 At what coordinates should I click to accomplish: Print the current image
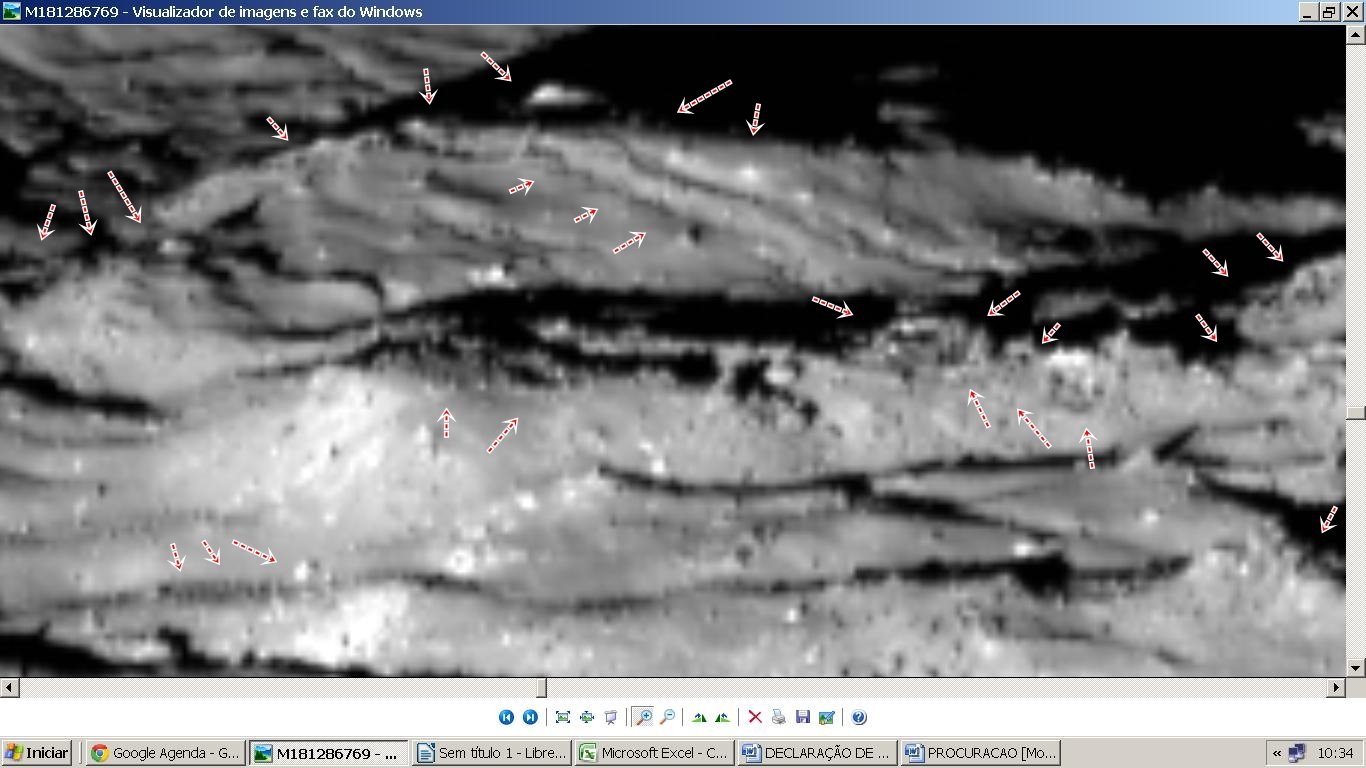(x=779, y=717)
